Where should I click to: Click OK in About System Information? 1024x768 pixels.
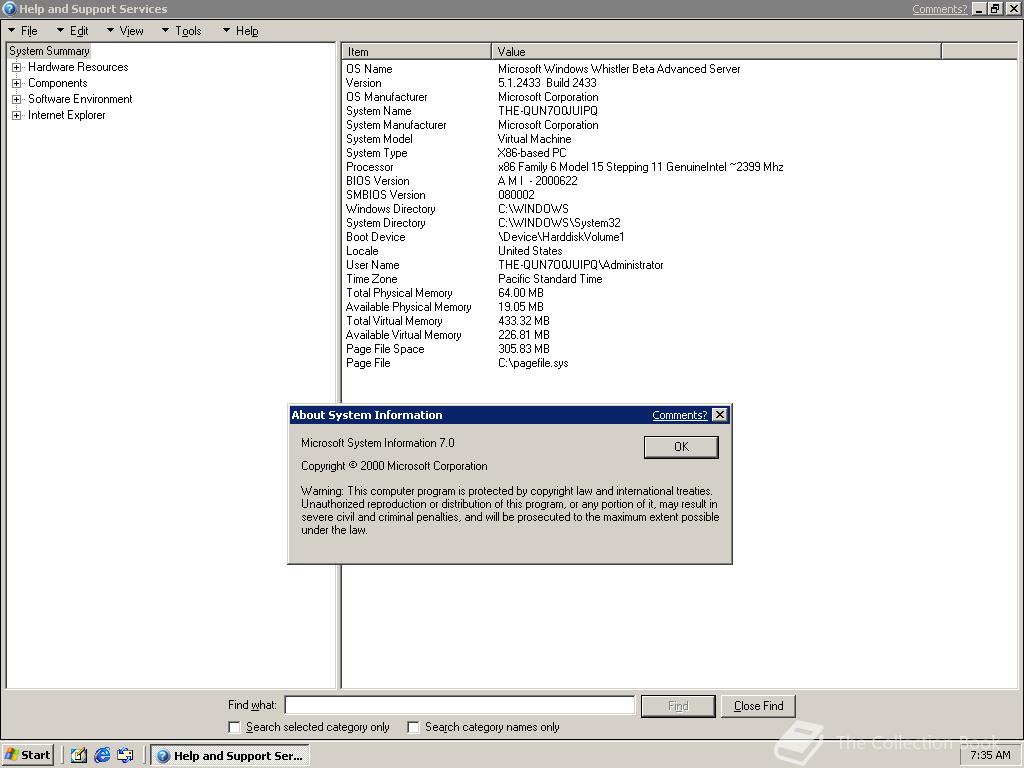(x=681, y=447)
